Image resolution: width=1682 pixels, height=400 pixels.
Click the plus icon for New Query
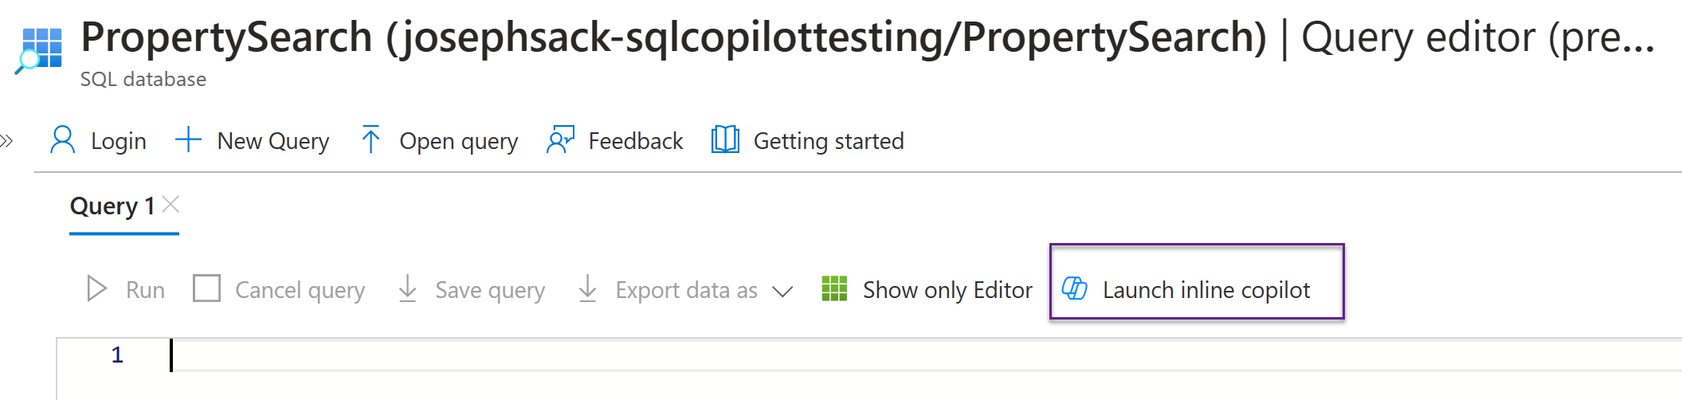pos(188,140)
